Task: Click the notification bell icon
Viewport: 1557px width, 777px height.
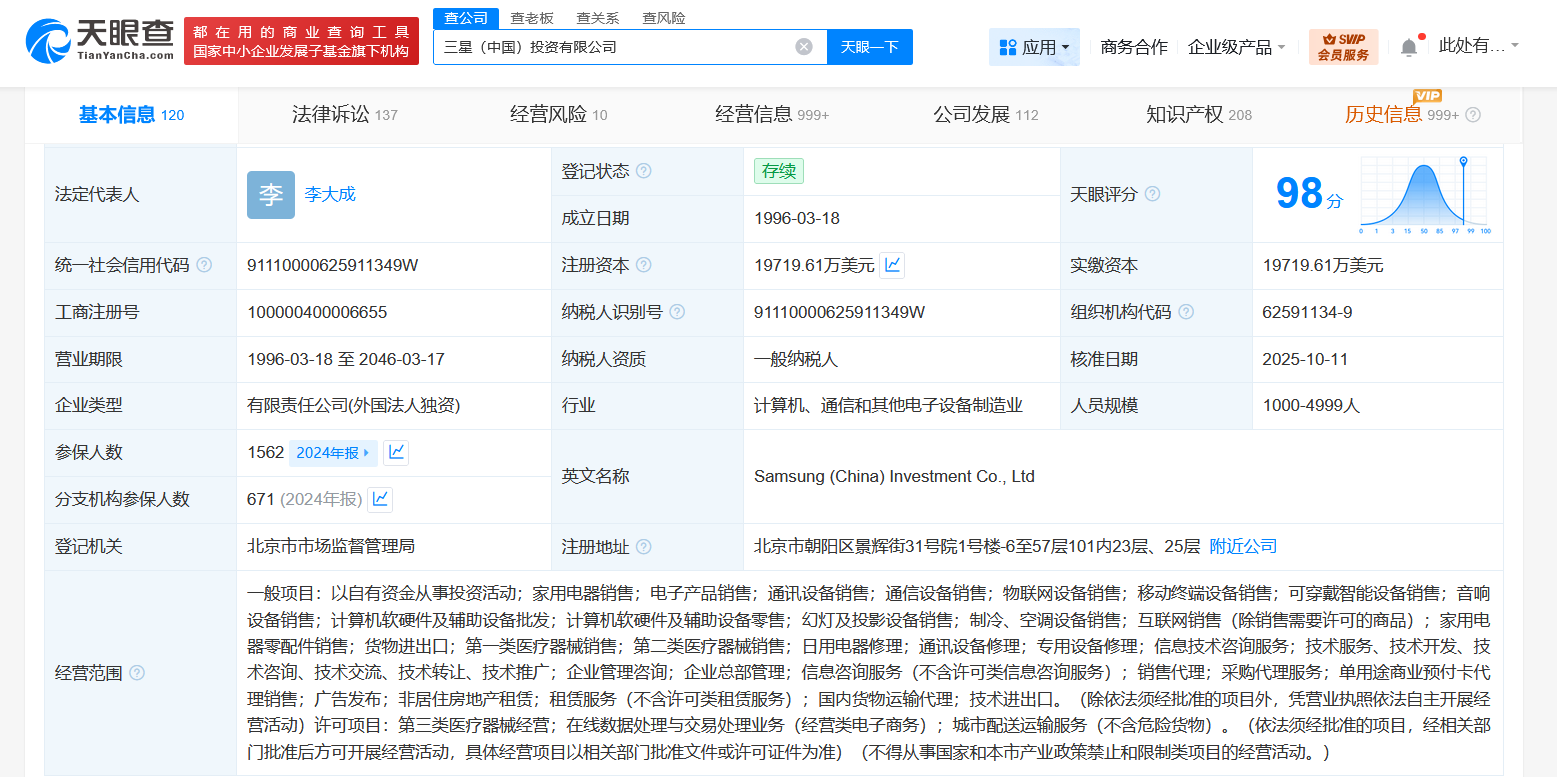Action: (1409, 45)
